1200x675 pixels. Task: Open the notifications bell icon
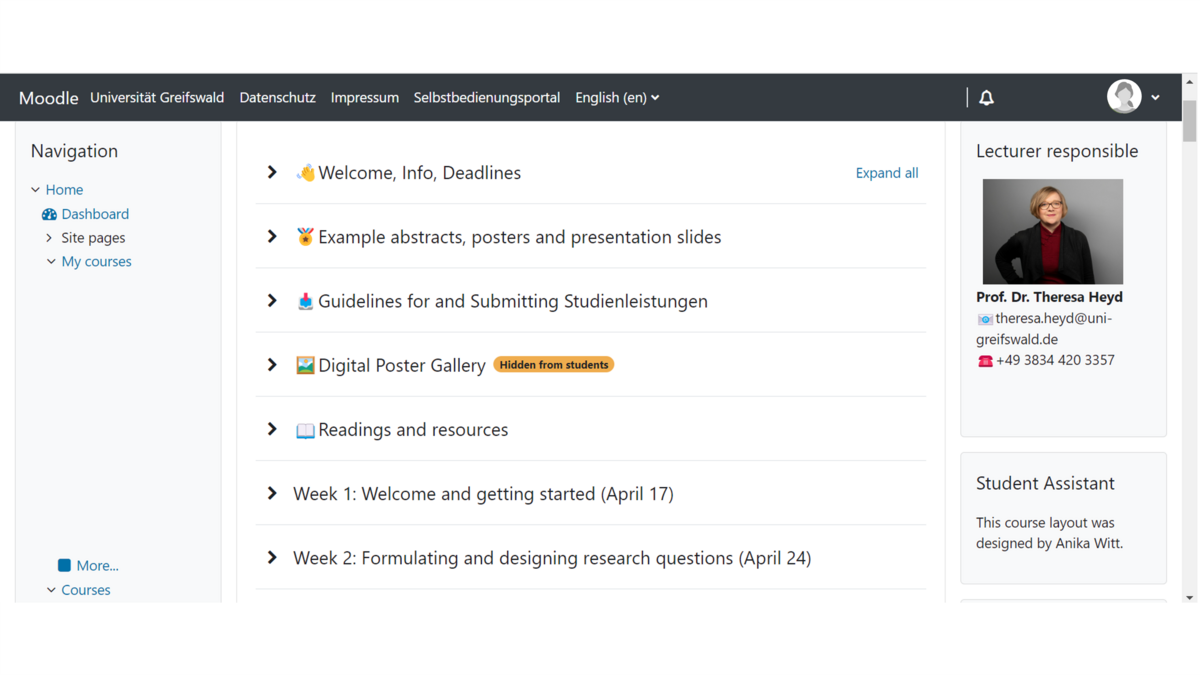(x=986, y=98)
